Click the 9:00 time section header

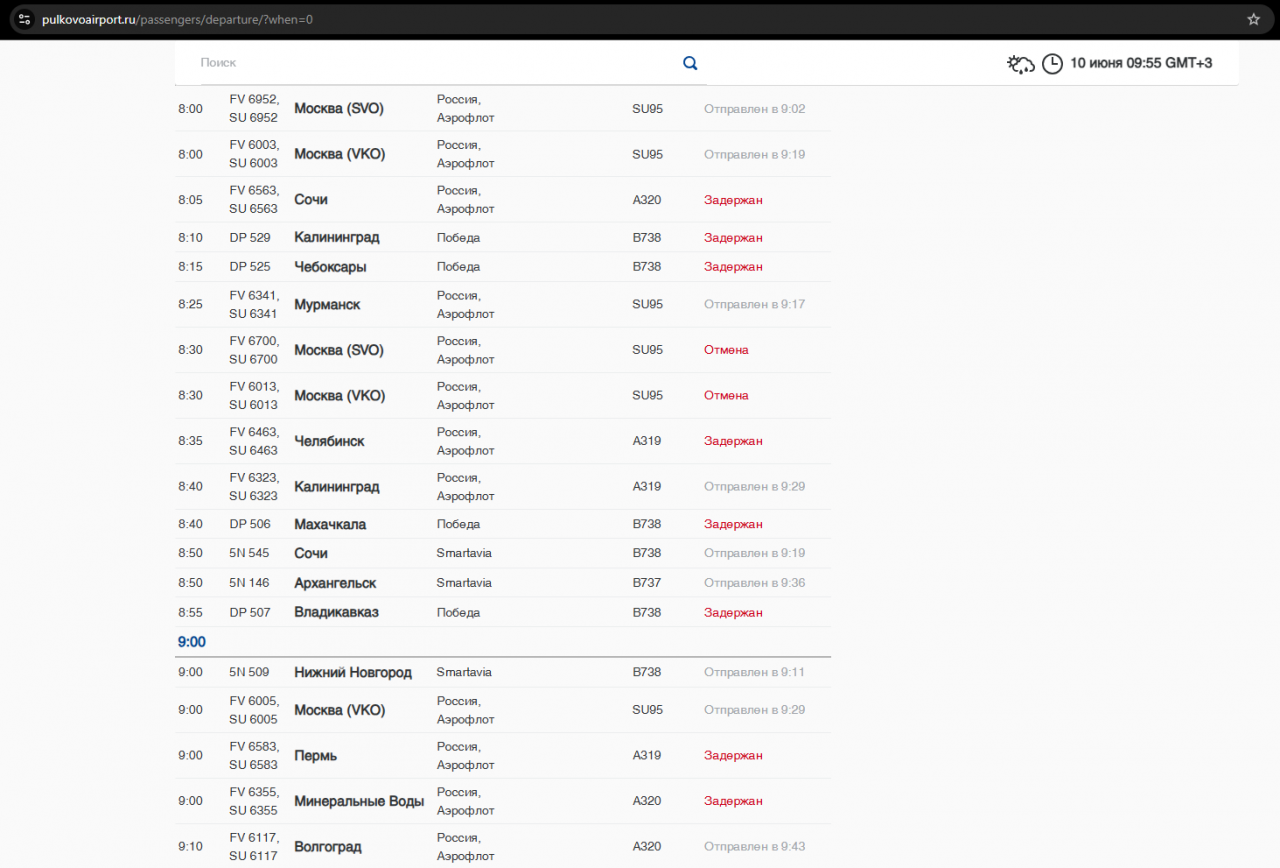coord(192,642)
